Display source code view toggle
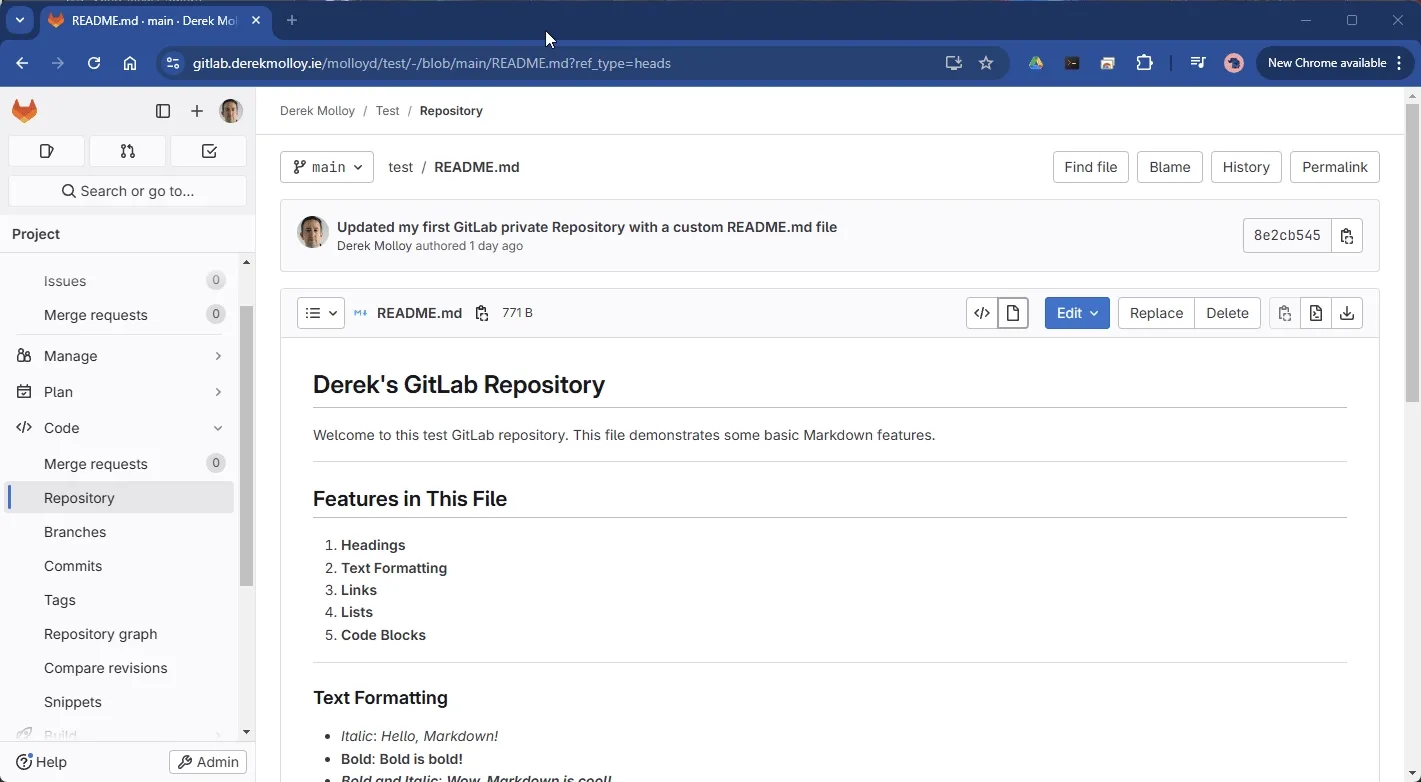Screen dimensions: 1421x782 [982, 313]
